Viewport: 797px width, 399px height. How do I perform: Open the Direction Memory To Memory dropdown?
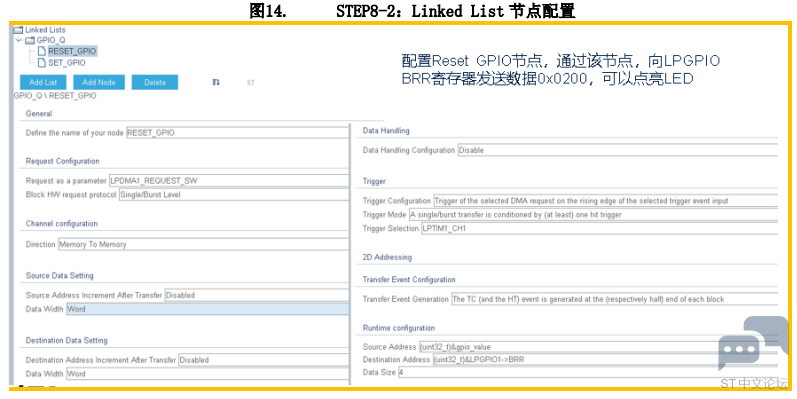203,244
